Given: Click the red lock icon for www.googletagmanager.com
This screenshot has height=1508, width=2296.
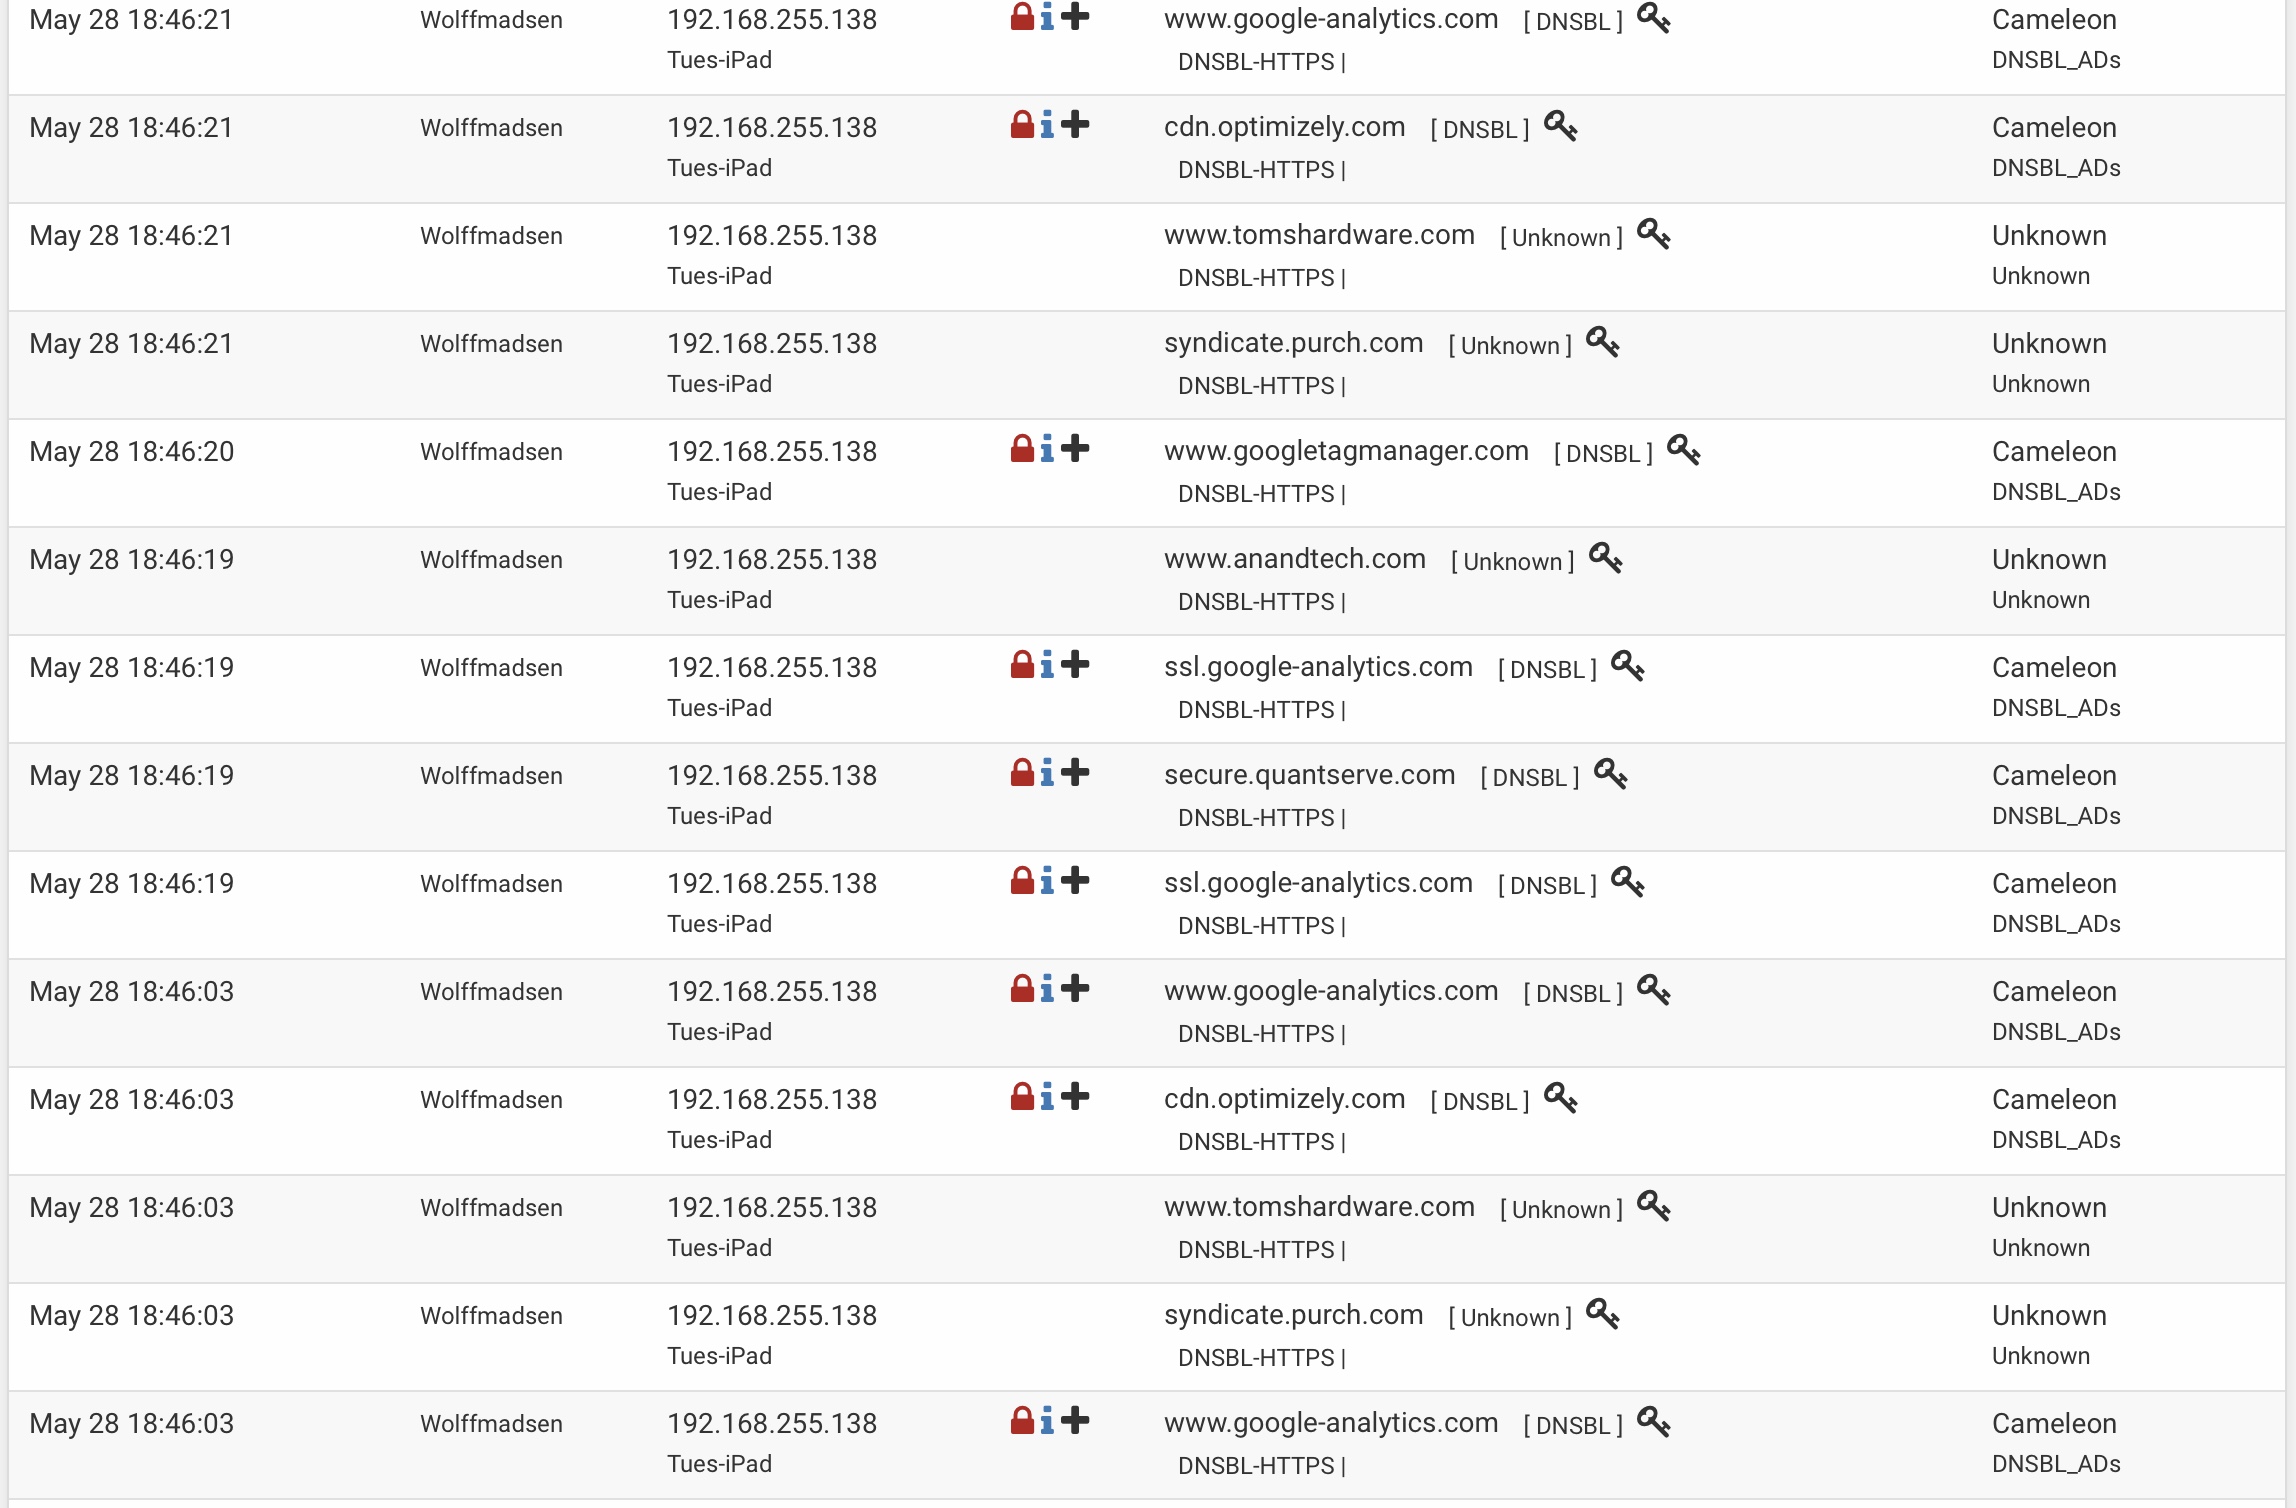Looking at the screenshot, I should coord(1021,449).
